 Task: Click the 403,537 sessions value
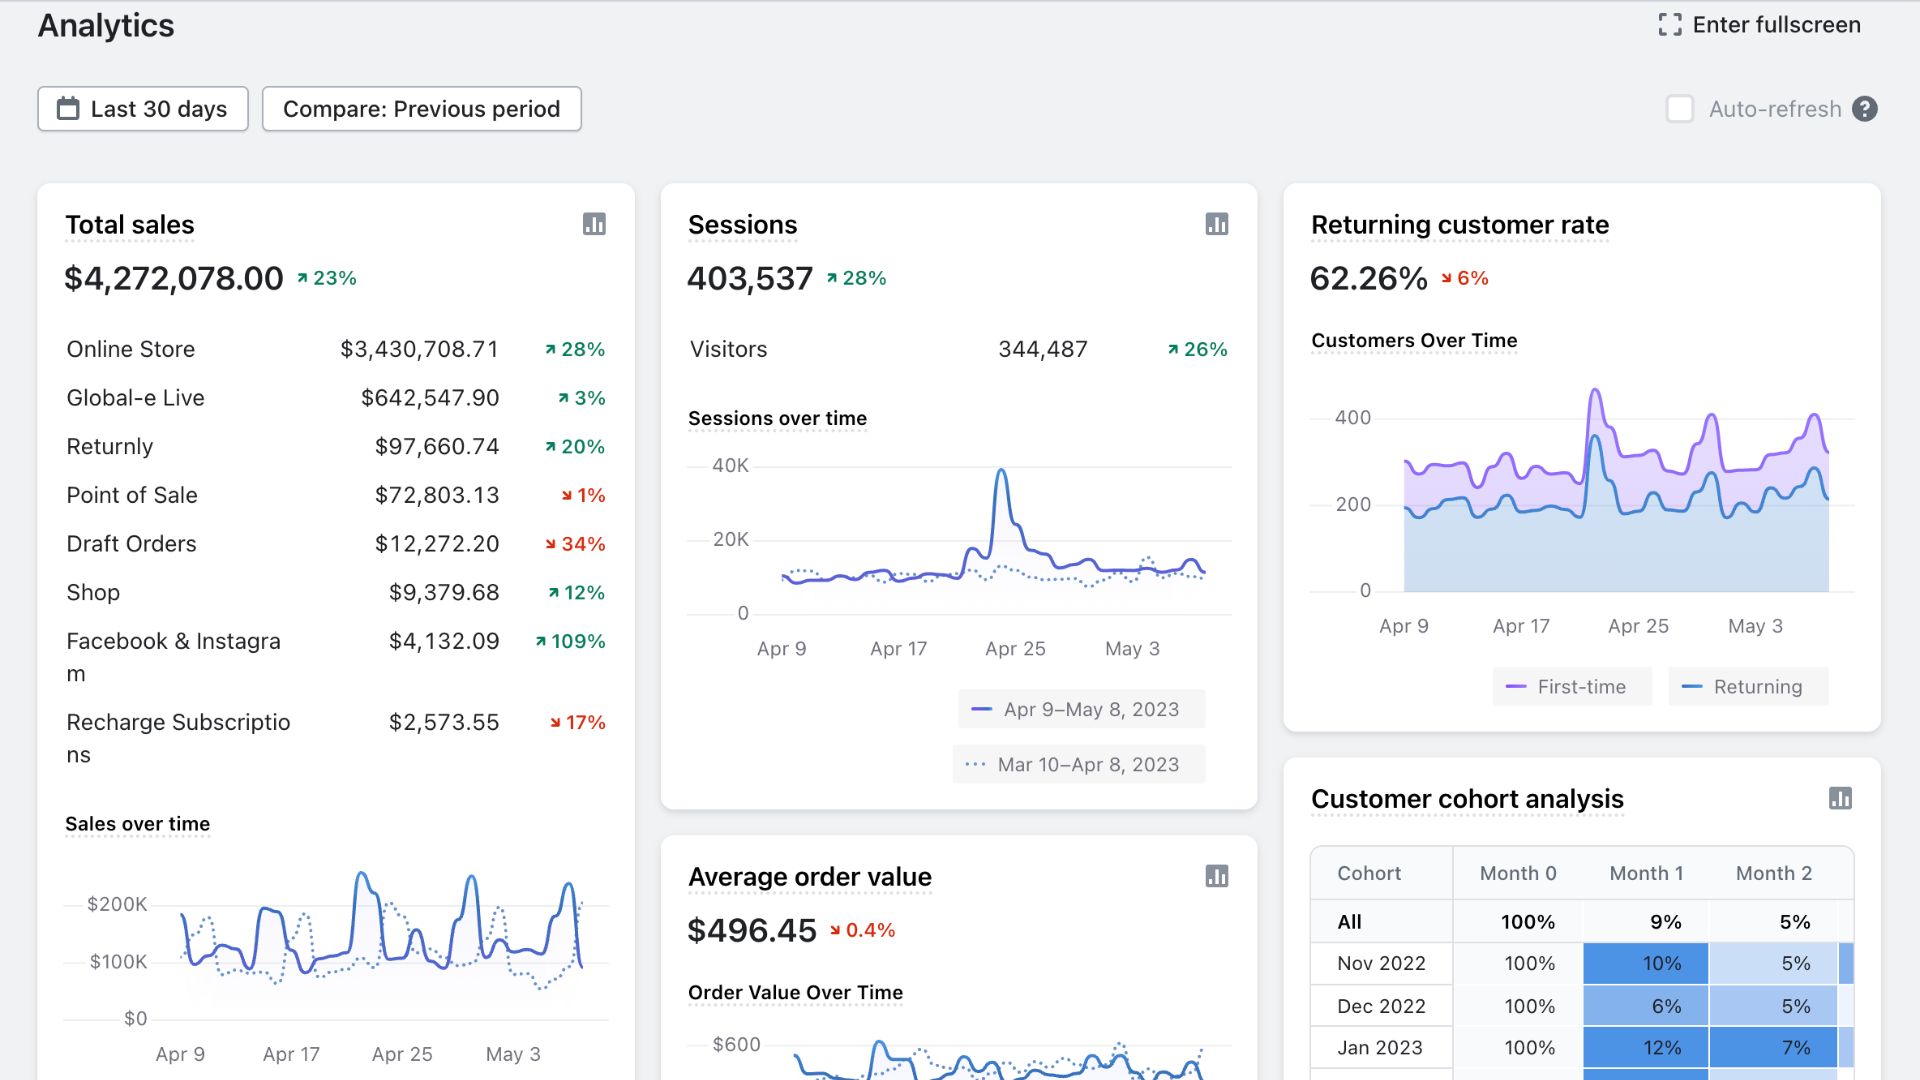(x=750, y=278)
